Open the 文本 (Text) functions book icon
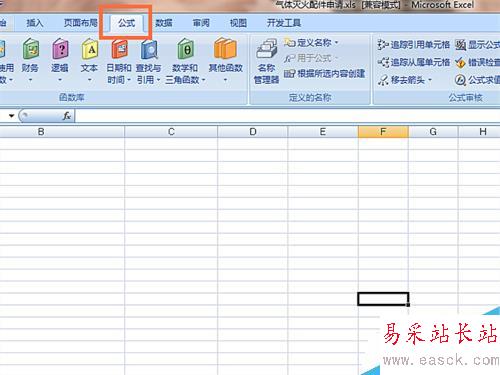Screen dimensions: 500x375 90,50
